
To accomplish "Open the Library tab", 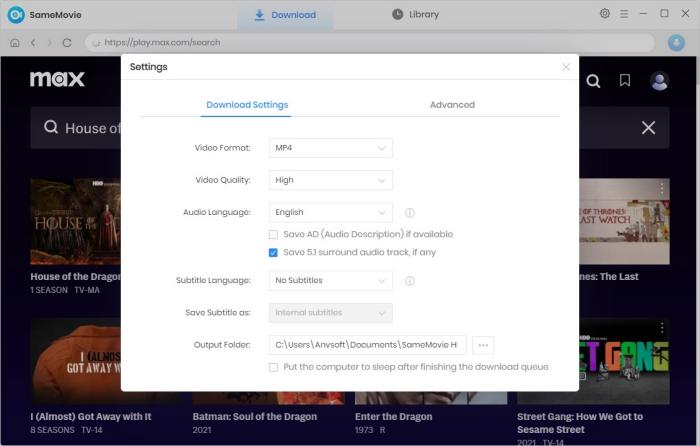I will [x=415, y=14].
